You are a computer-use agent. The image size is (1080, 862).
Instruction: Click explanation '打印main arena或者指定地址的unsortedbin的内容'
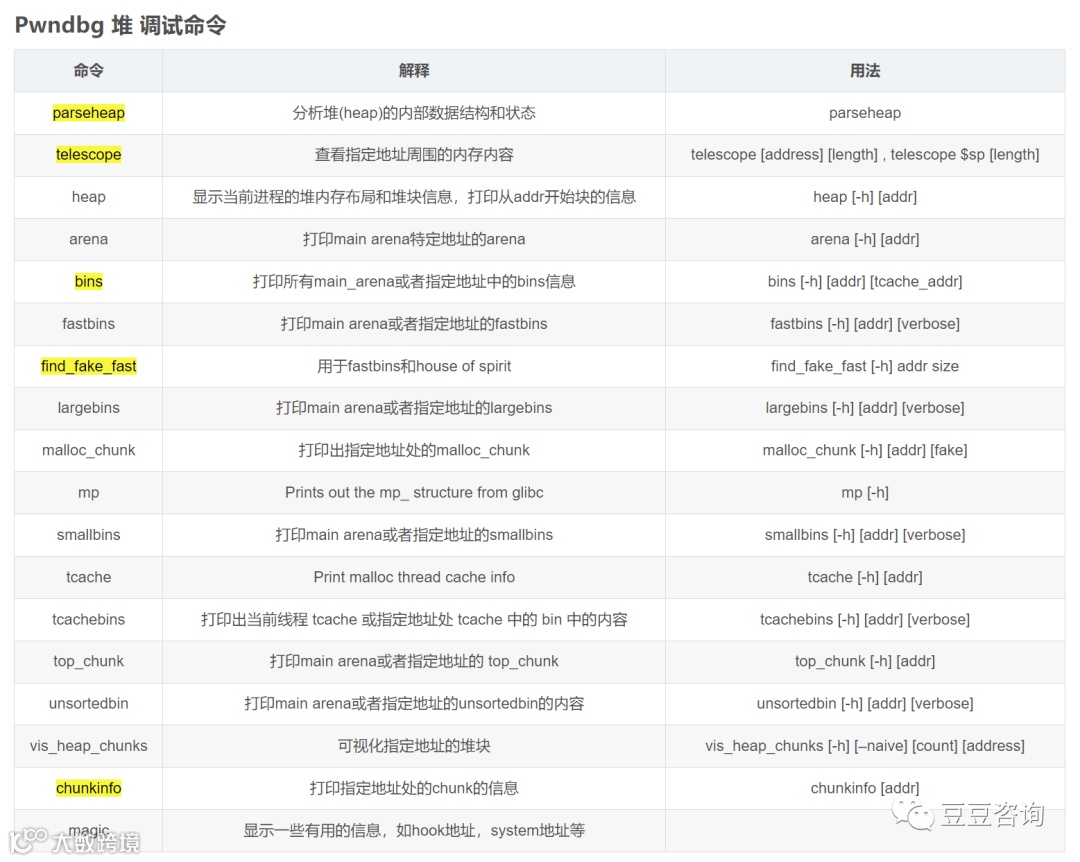coord(414,704)
